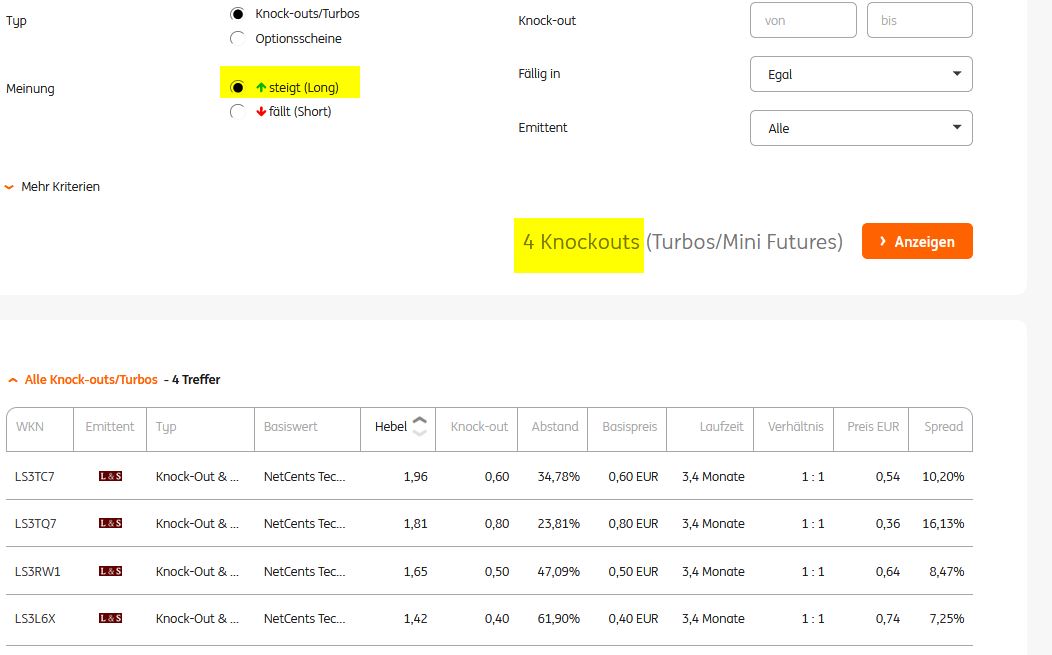1052x655 pixels.
Task: Click the L&S logo in the LS3RW1 row
Action: pyautogui.click(x=110, y=571)
